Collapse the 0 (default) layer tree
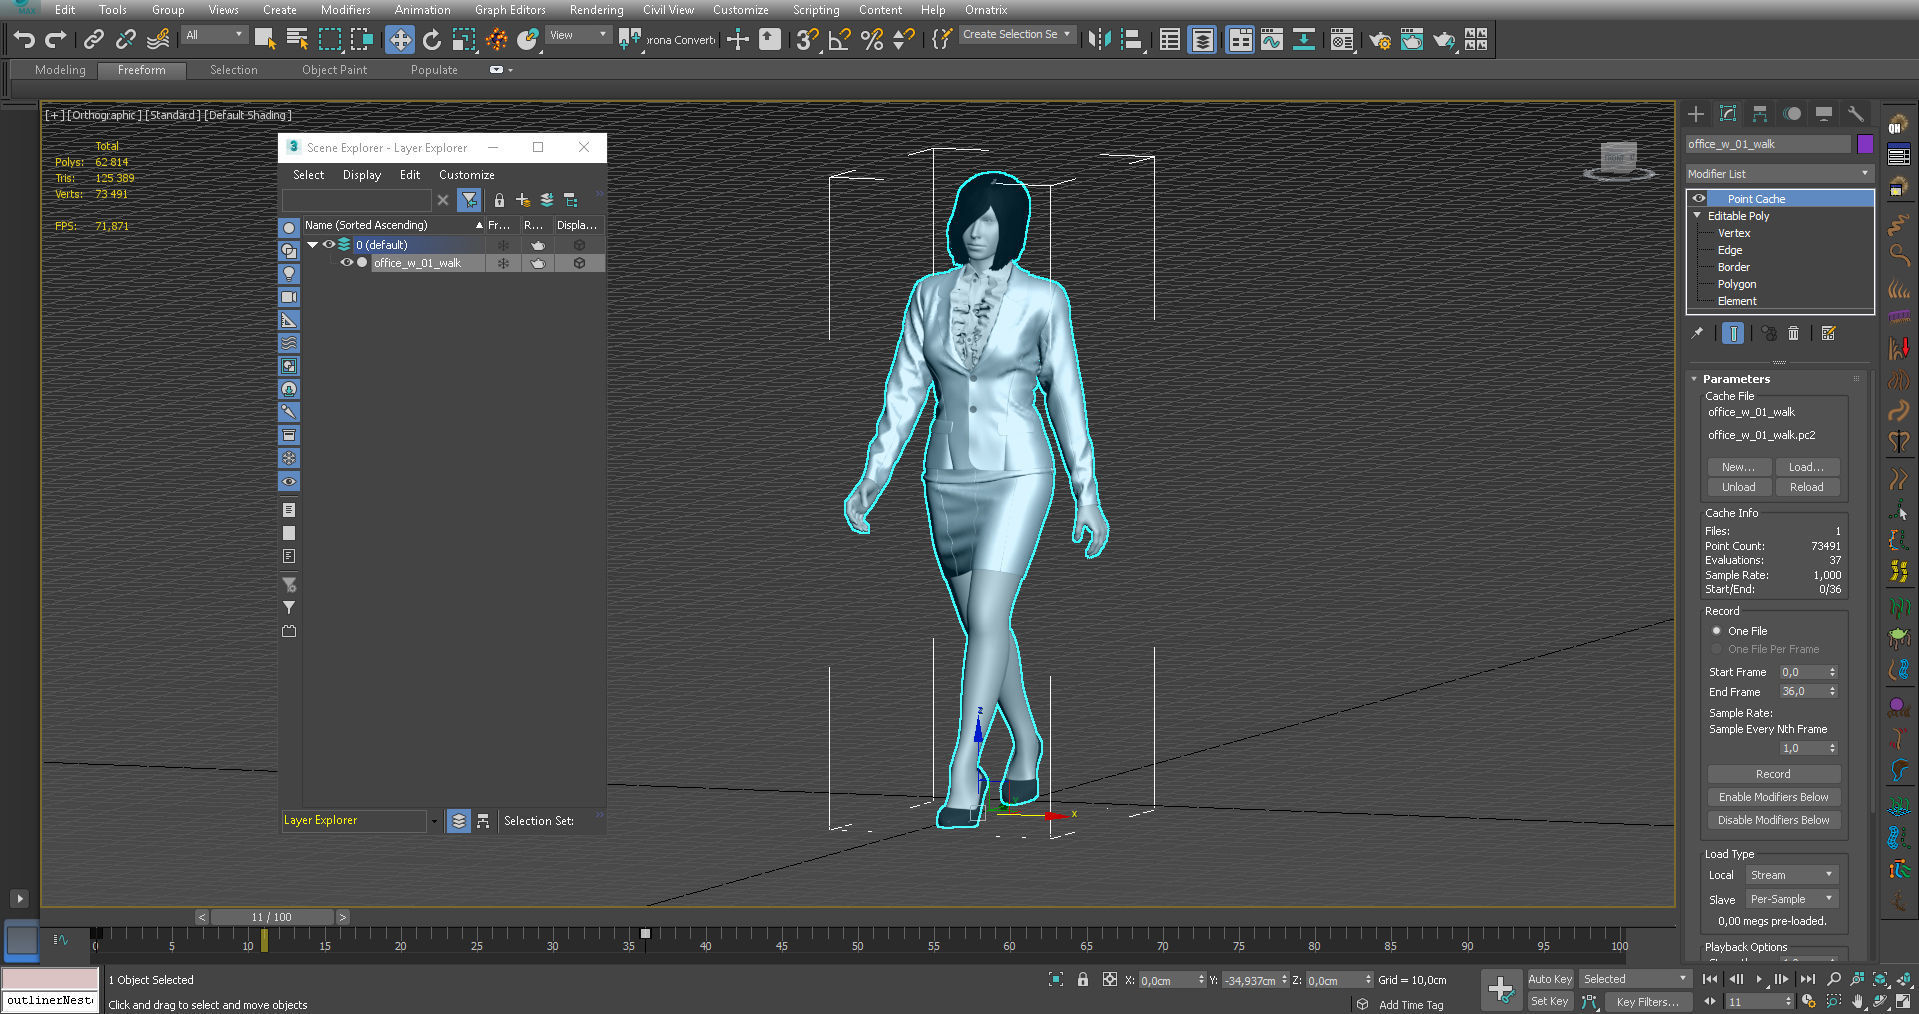Screen dimensions: 1919x1014 point(312,244)
